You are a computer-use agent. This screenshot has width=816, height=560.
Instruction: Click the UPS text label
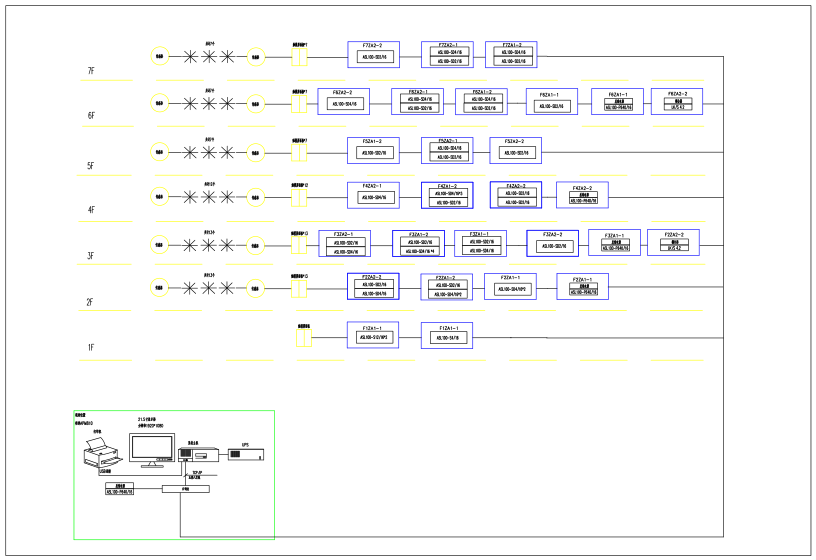click(246, 445)
